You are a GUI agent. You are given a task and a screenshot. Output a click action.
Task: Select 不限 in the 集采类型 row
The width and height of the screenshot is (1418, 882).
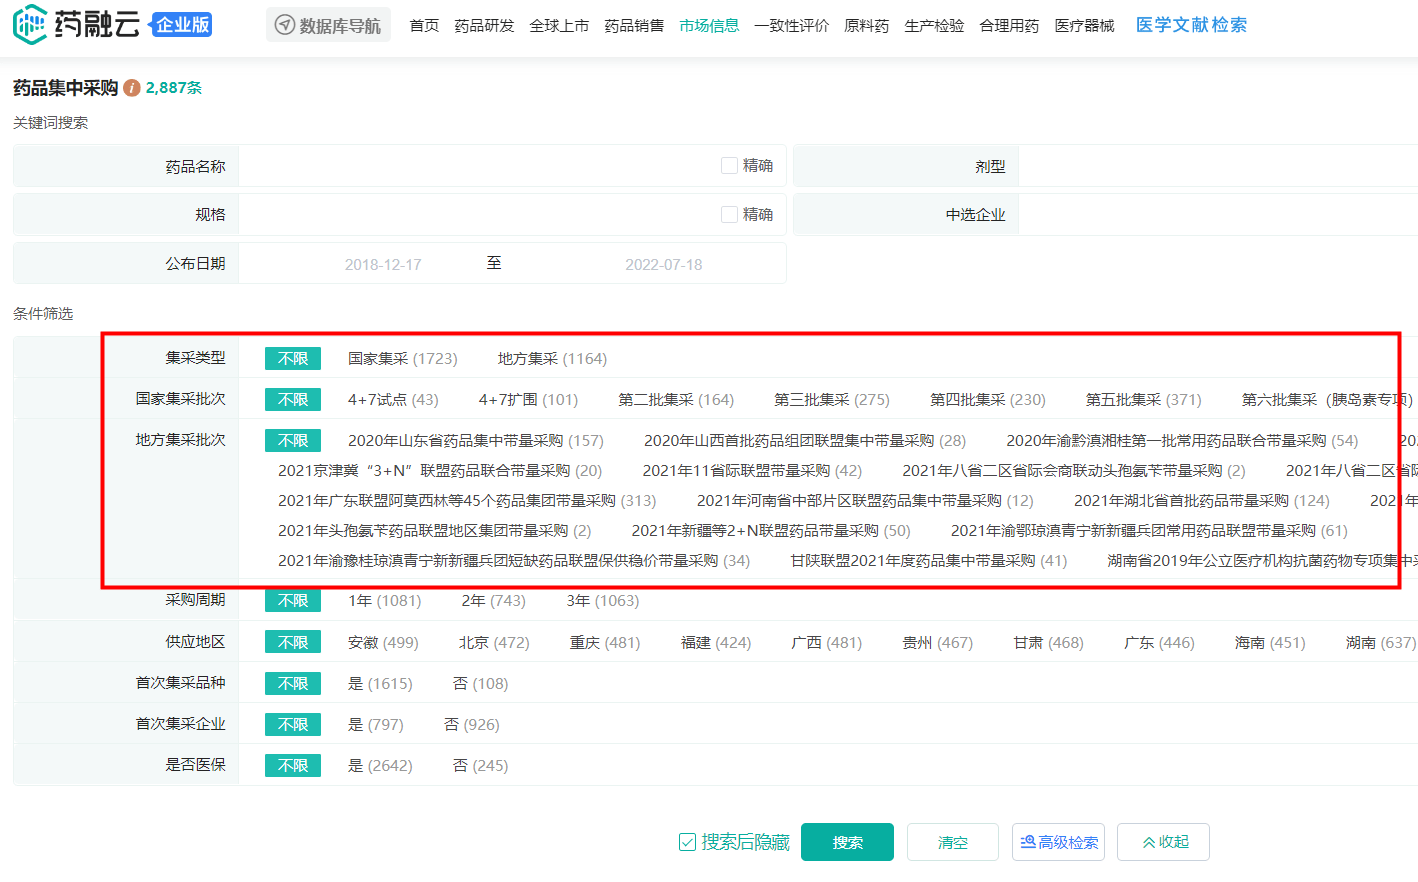tap(293, 358)
